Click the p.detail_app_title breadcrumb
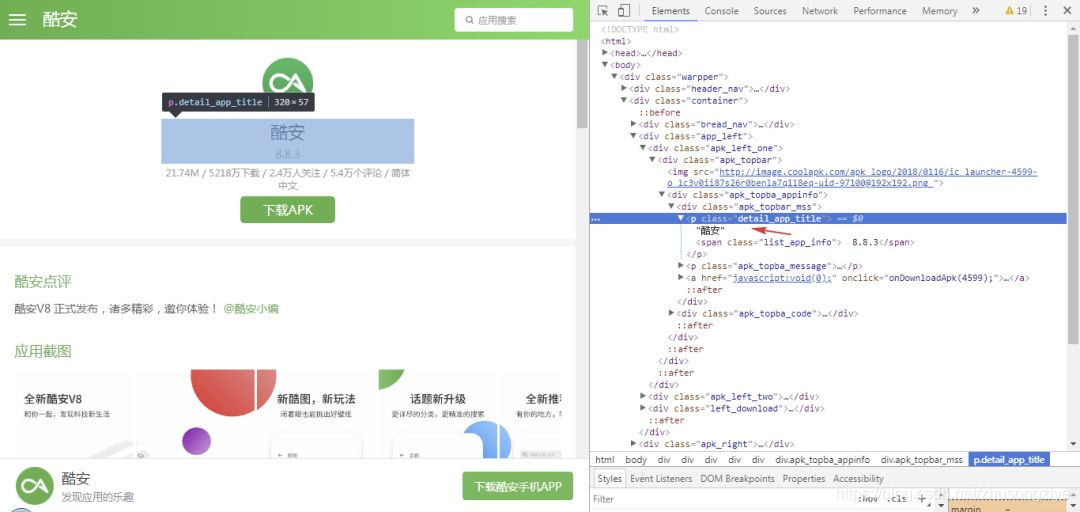Viewport: 1080px width, 512px height. coord(1009,460)
